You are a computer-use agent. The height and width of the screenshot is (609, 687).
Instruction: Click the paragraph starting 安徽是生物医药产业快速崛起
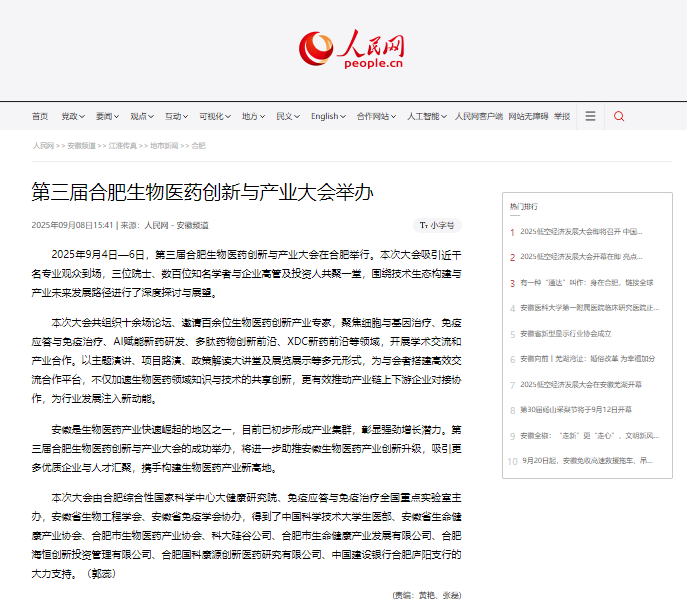tap(246, 449)
